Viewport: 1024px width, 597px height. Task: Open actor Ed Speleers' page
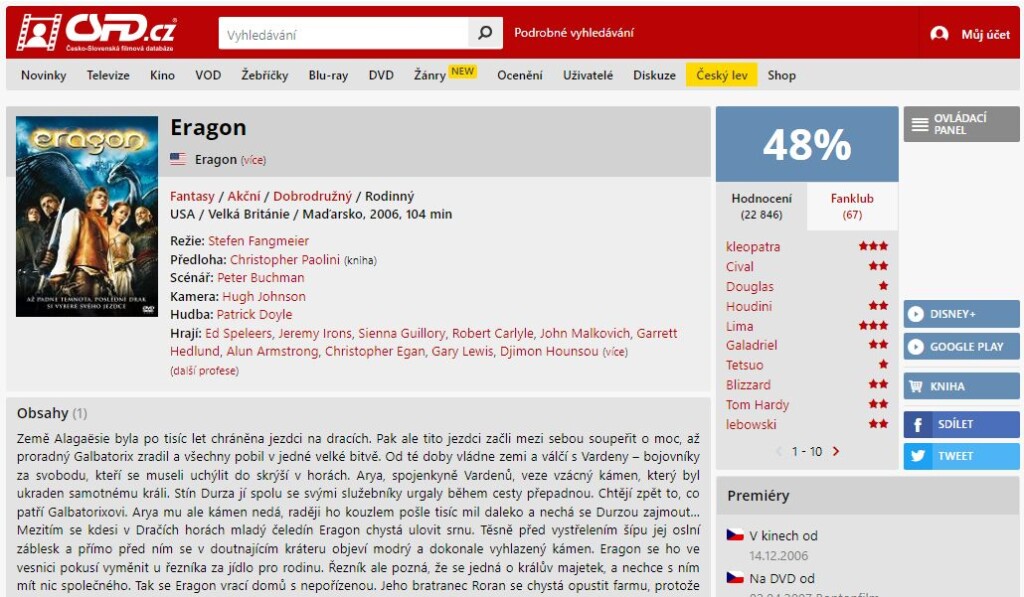click(238, 333)
